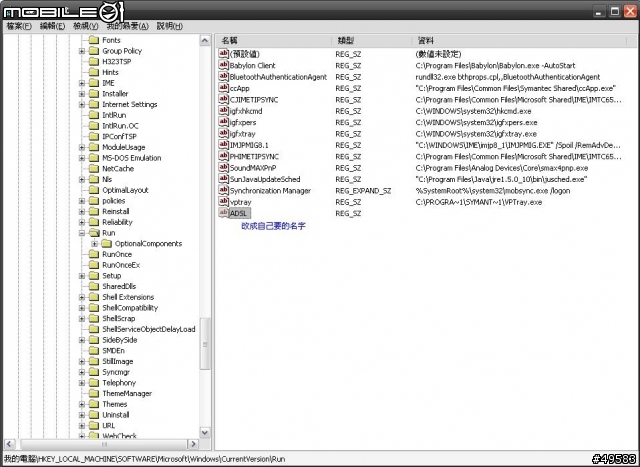640x467 pixels.
Task: Click the BluetoothAuthenticationAgent value icon
Action: pos(223,77)
